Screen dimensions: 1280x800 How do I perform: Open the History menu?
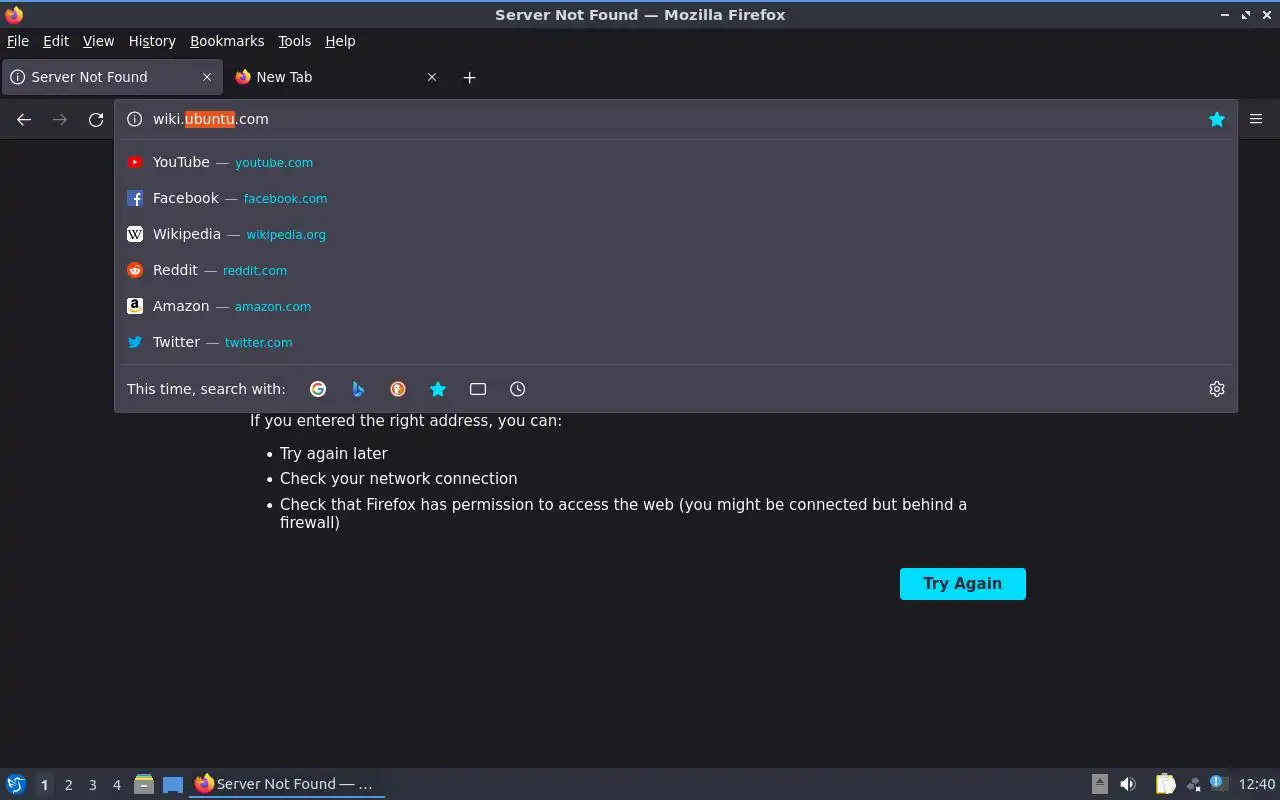(152, 41)
